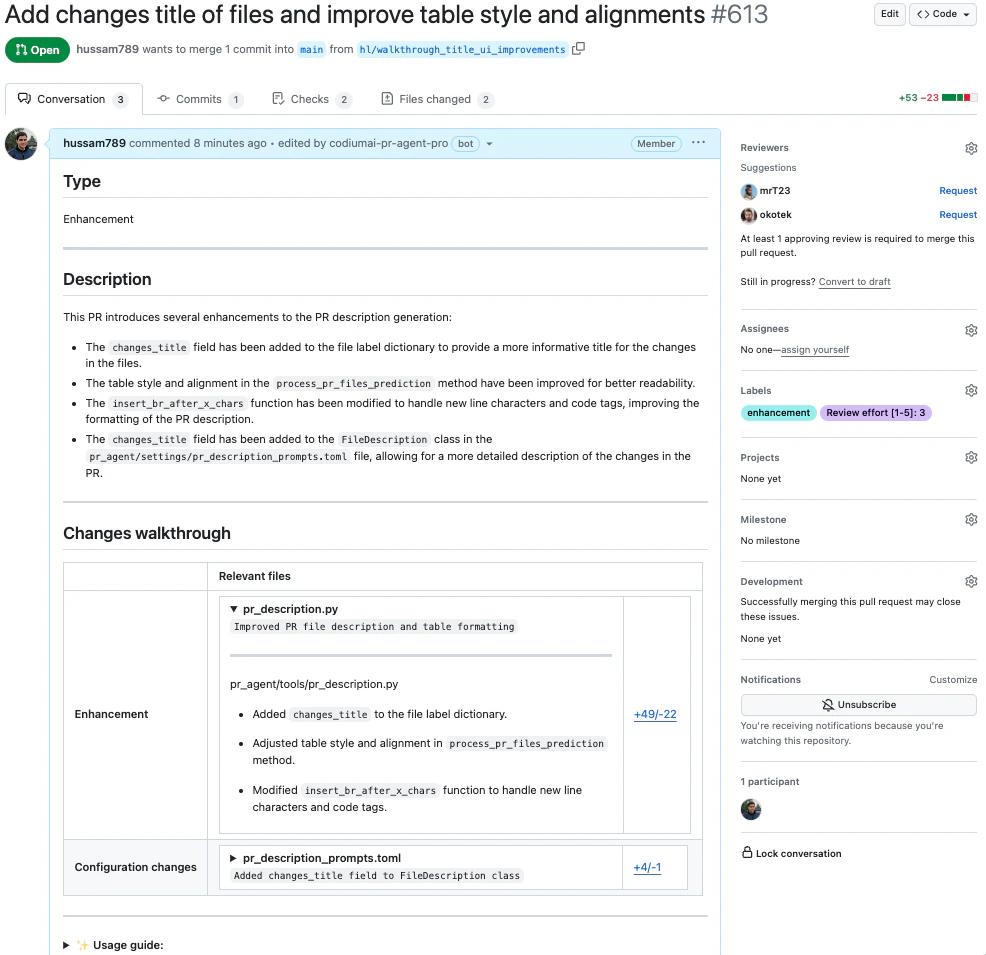This screenshot has width=986, height=955.
Task: Click okotek's reviewer avatar
Action: pyautogui.click(x=748, y=215)
